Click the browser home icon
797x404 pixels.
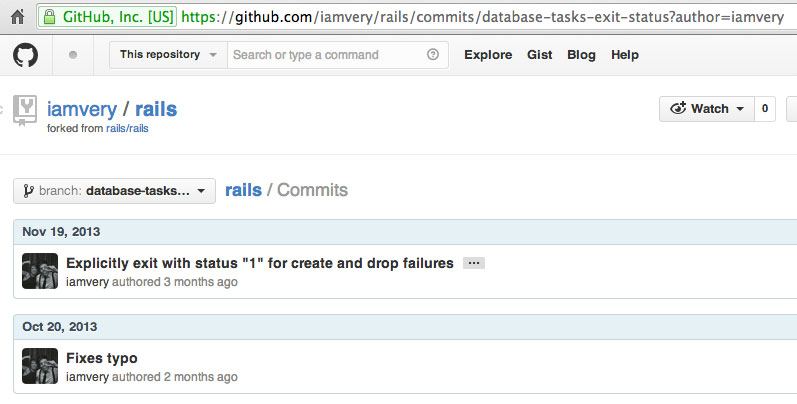tap(17, 17)
